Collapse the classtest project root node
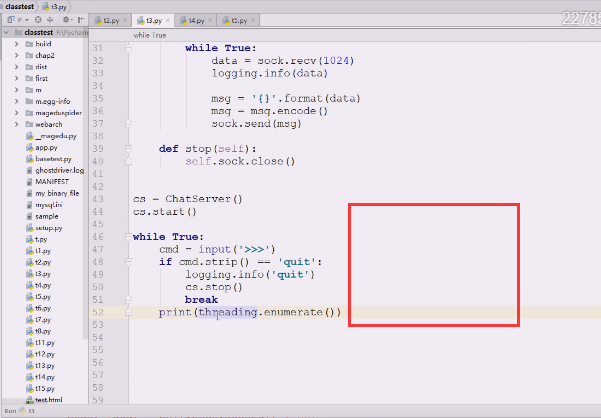The width and height of the screenshot is (601, 418). (x=7, y=33)
